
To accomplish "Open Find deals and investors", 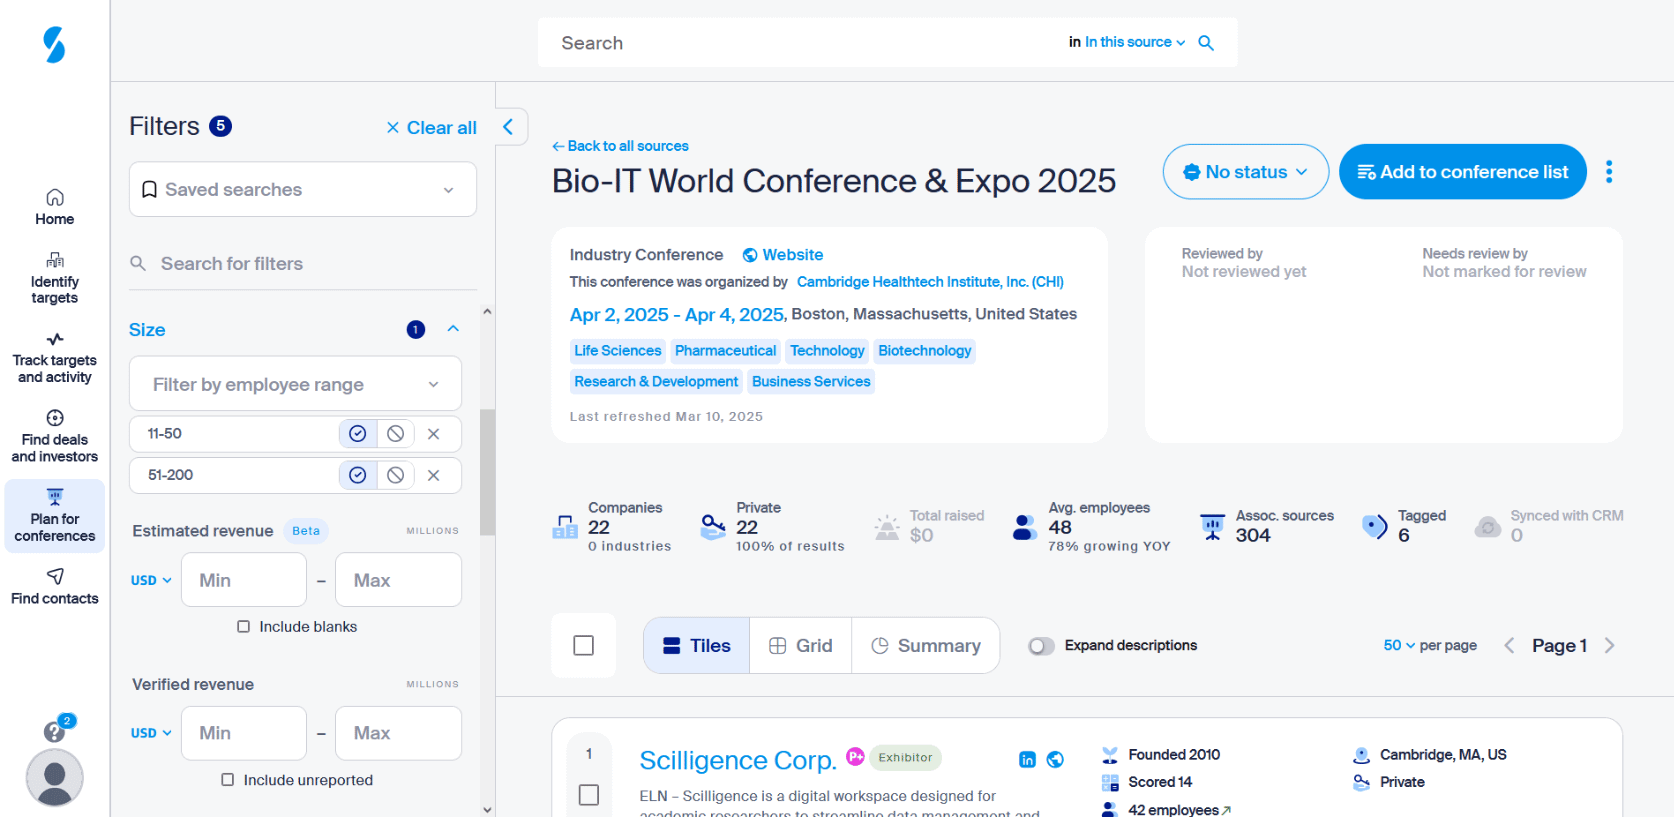I will [54, 436].
